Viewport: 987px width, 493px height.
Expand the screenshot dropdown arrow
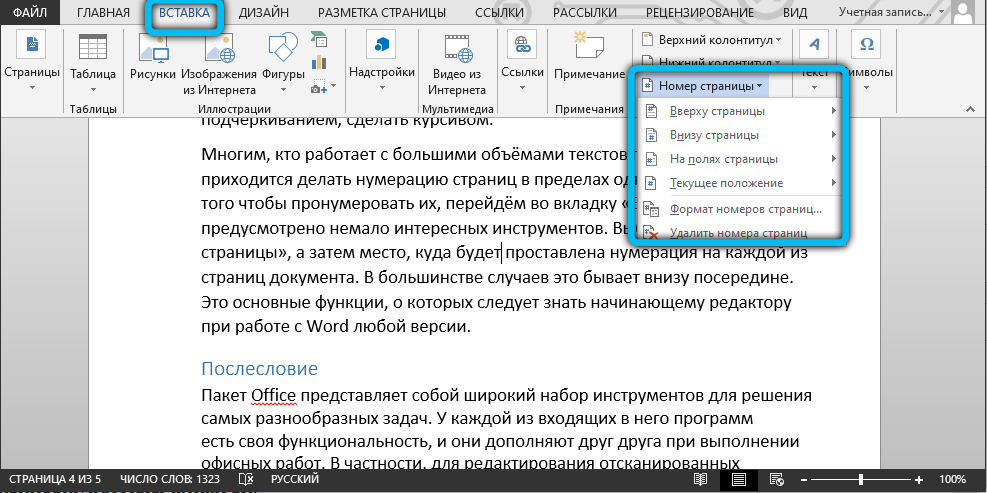pos(334,87)
